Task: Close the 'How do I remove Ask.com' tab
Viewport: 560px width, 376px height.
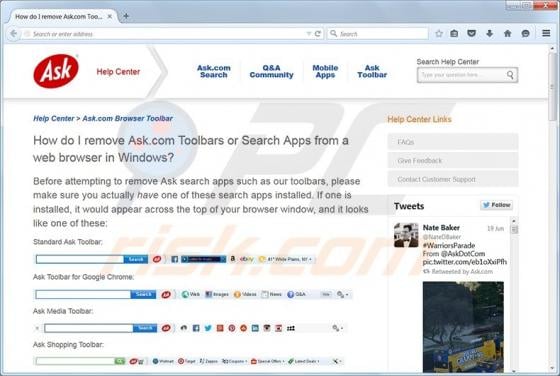Action: pyautogui.click(x=110, y=16)
